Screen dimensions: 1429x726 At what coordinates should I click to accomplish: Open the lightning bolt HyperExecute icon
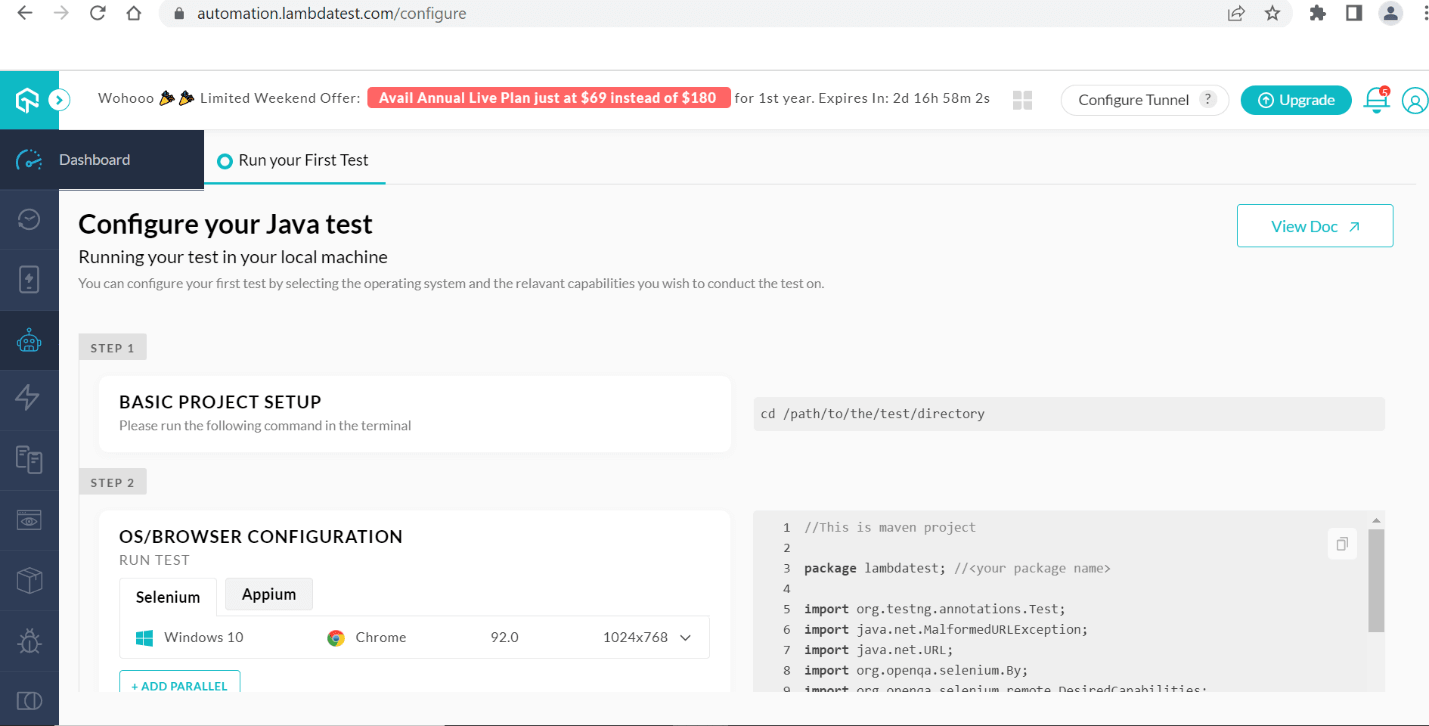(x=28, y=399)
